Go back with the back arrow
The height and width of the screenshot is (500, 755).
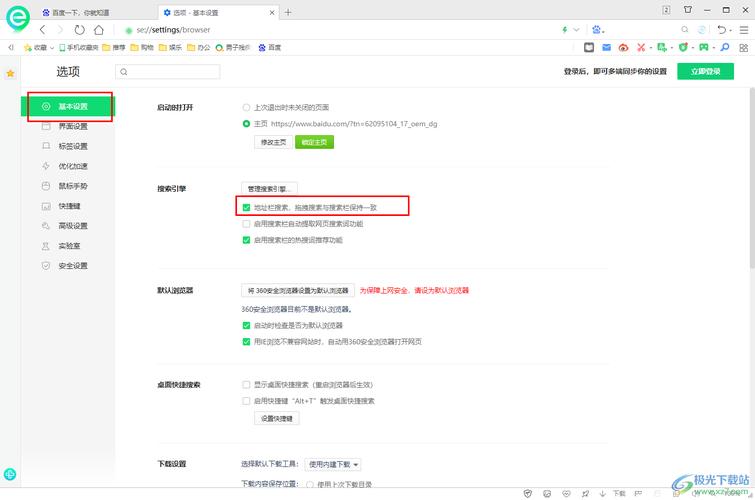[x=42, y=30]
